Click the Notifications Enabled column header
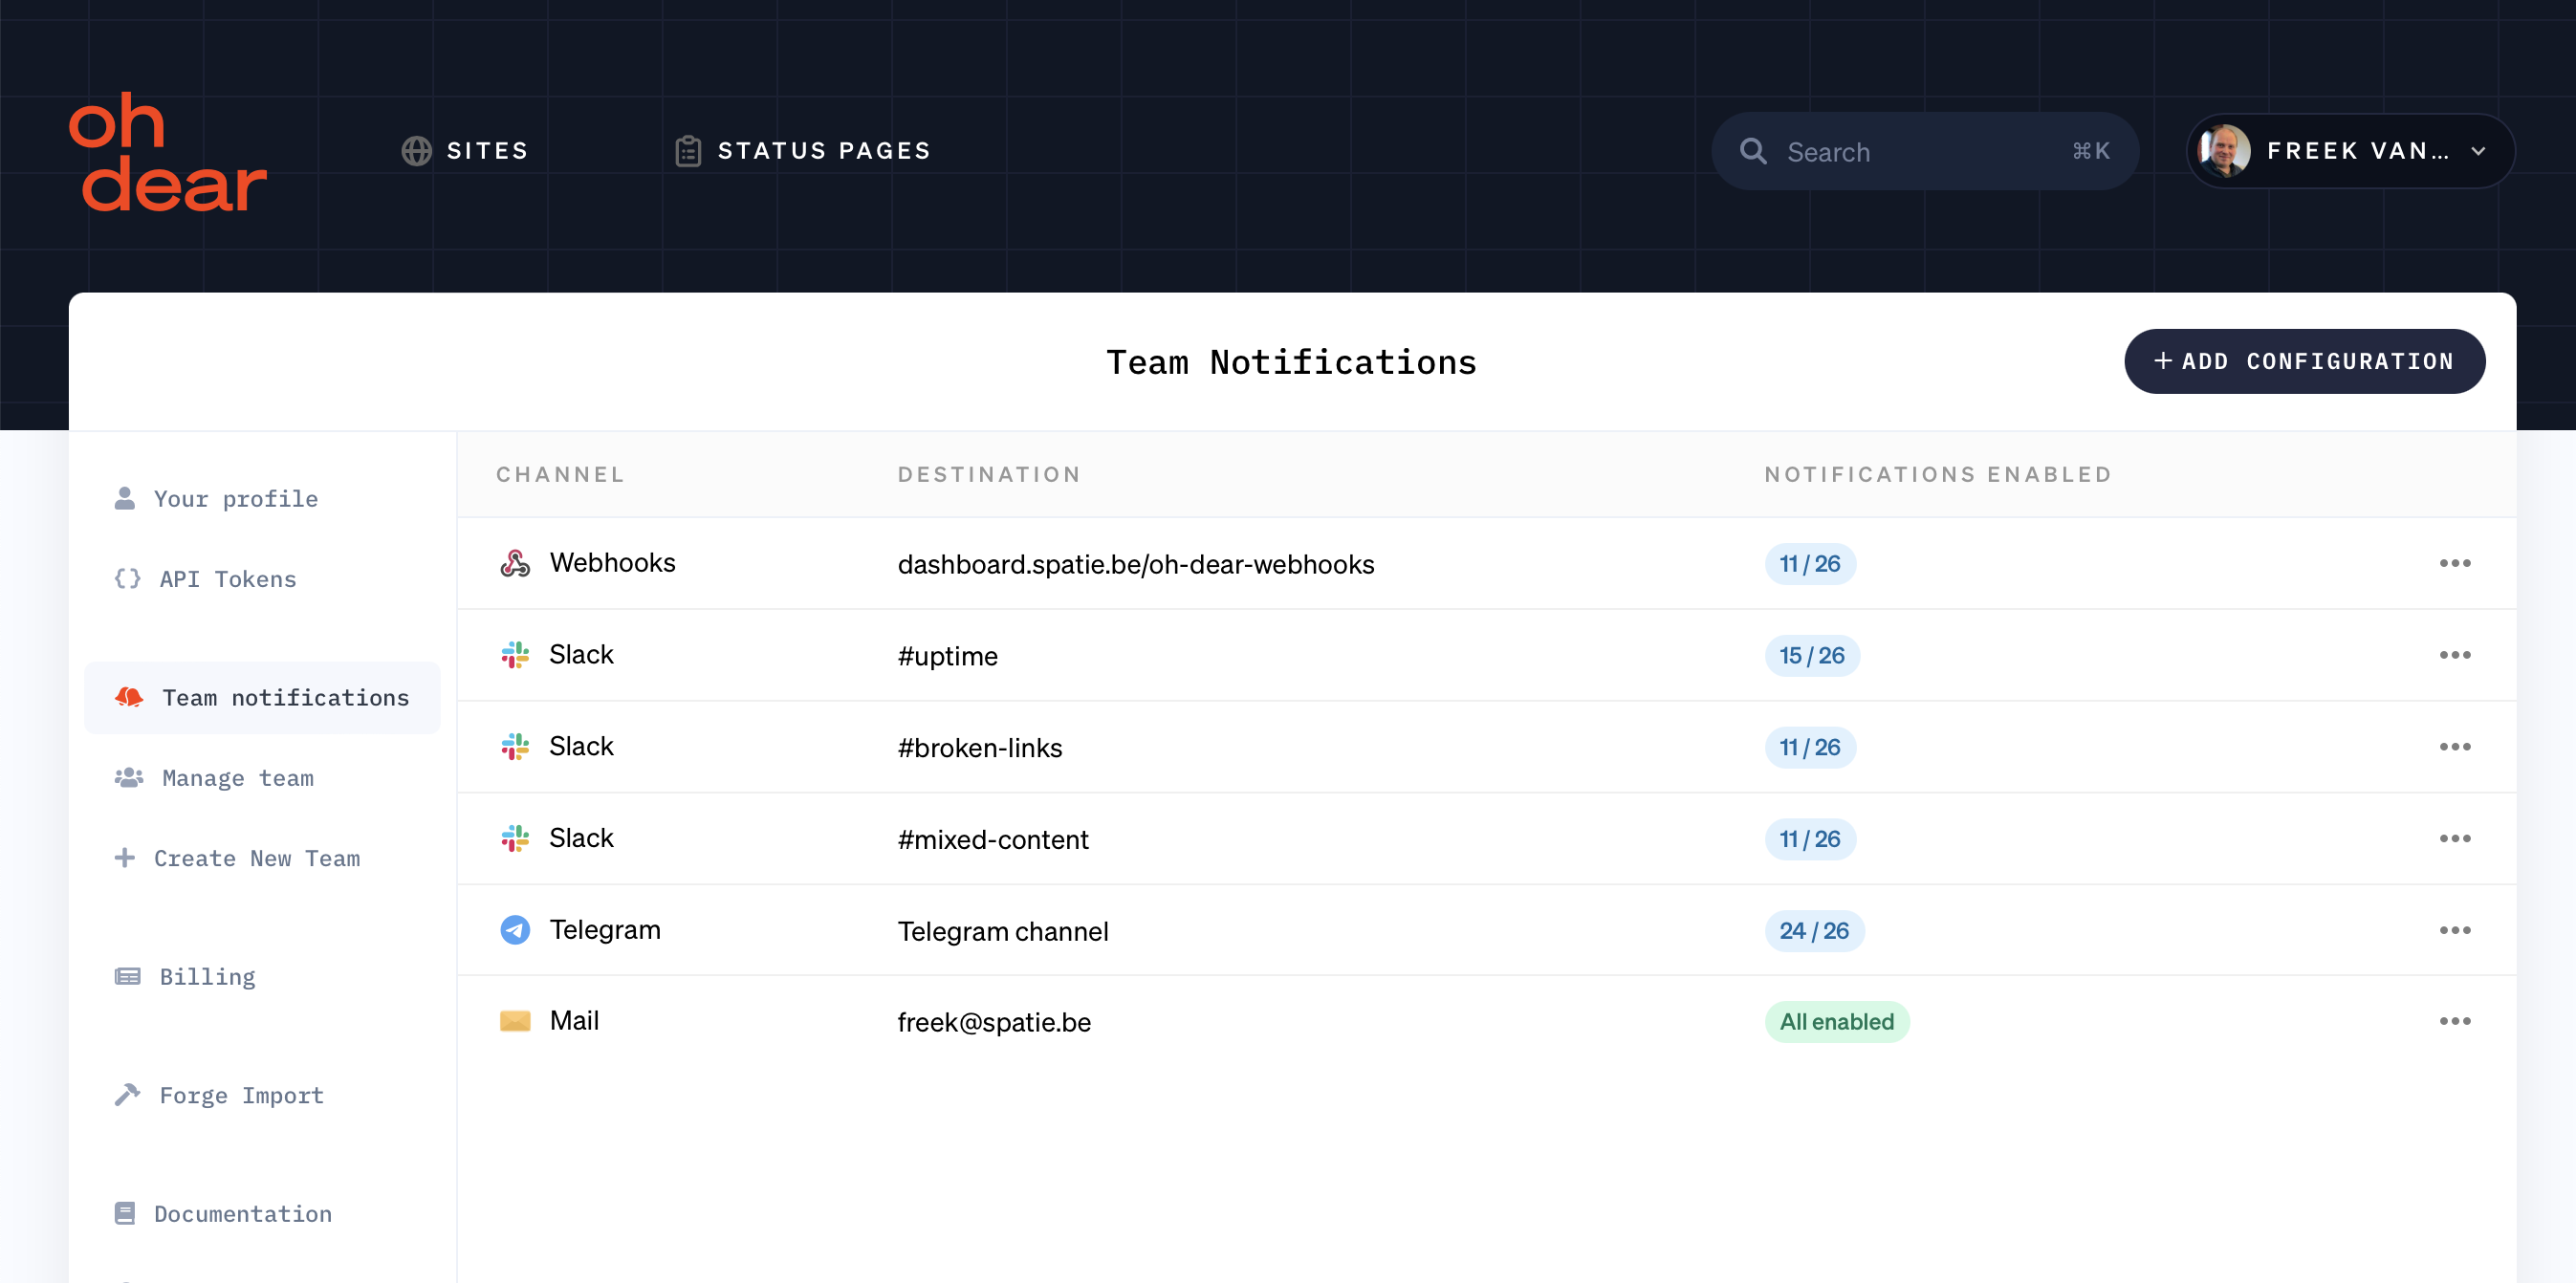The height and width of the screenshot is (1283, 2576). pos(1938,474)
